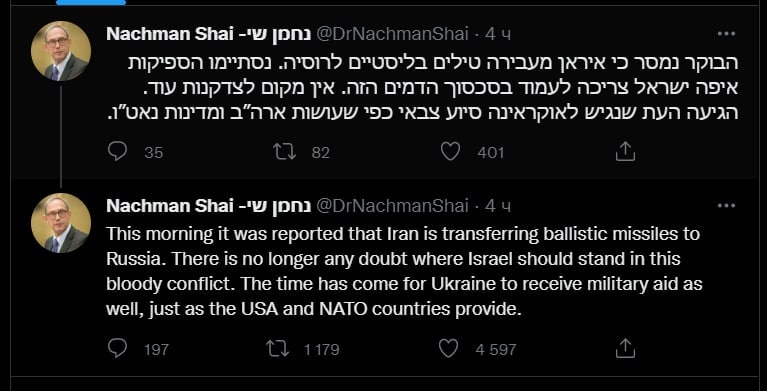Image resolution: width=767 pixels, height=391 pixels.
Task: Retweet the English tweet with 1 179 retweets
Action: (x=277, y=348)
